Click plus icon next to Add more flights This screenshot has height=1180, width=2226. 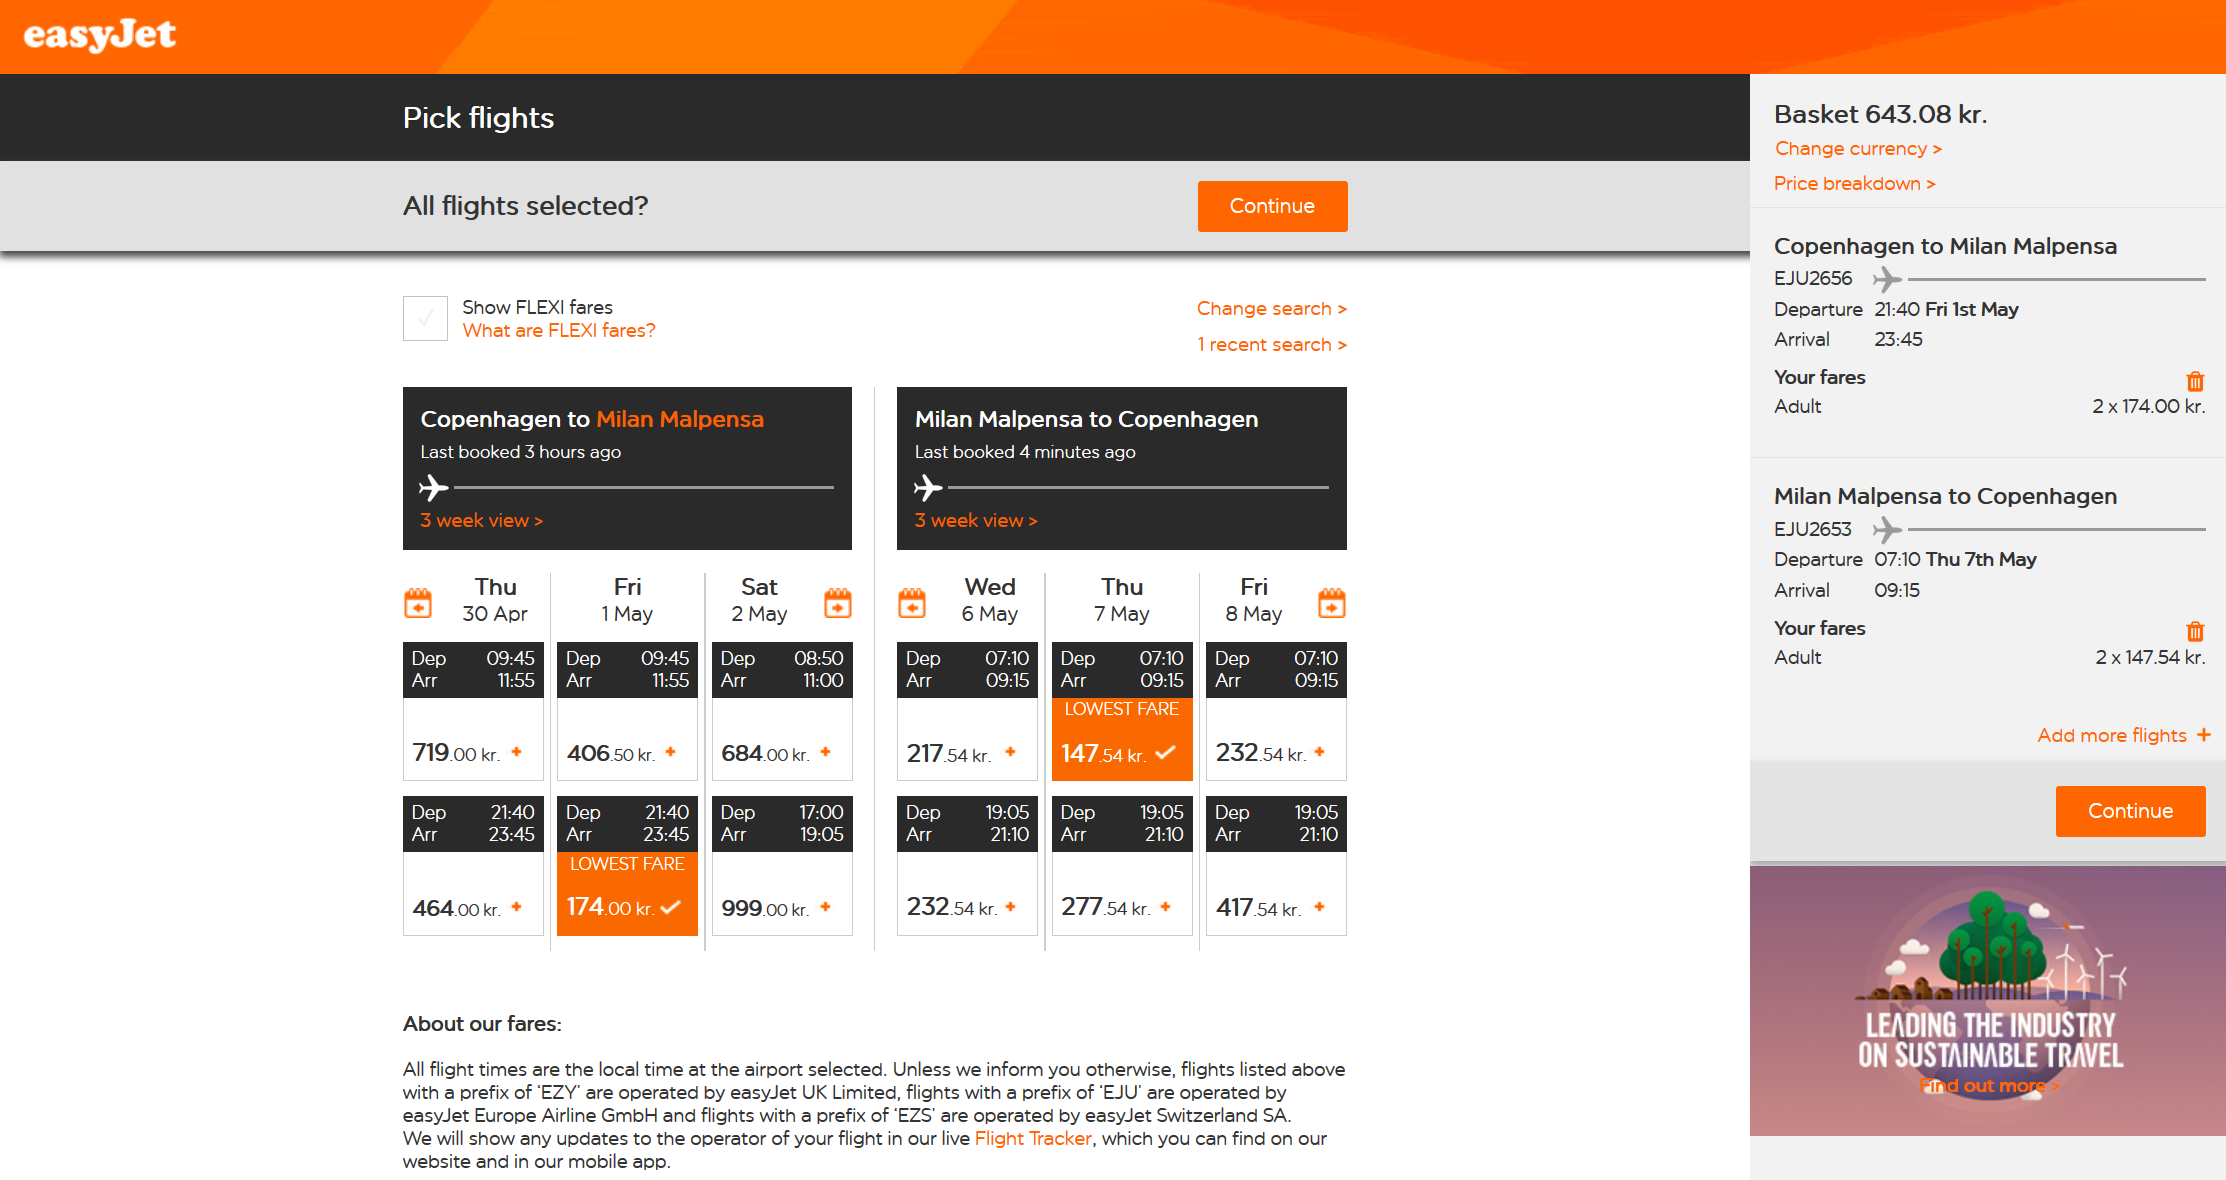2204,735
